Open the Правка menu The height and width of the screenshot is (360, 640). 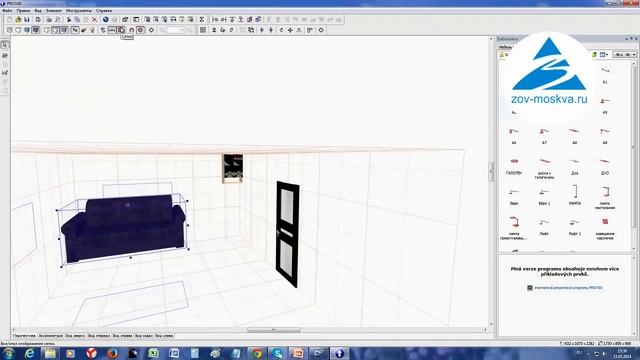click(23, 11)
